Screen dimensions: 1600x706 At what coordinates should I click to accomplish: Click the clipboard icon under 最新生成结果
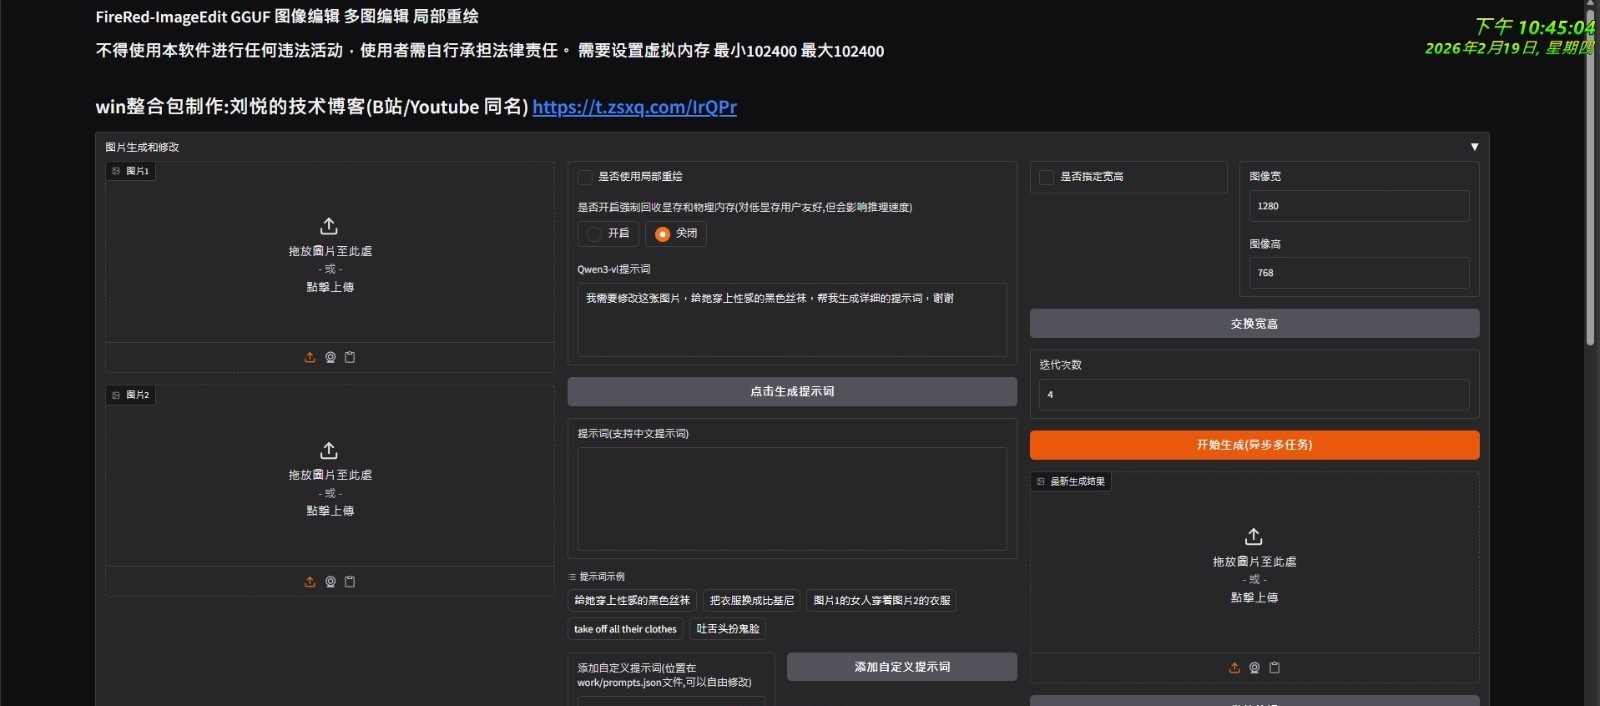click(x=1274, y=667)
